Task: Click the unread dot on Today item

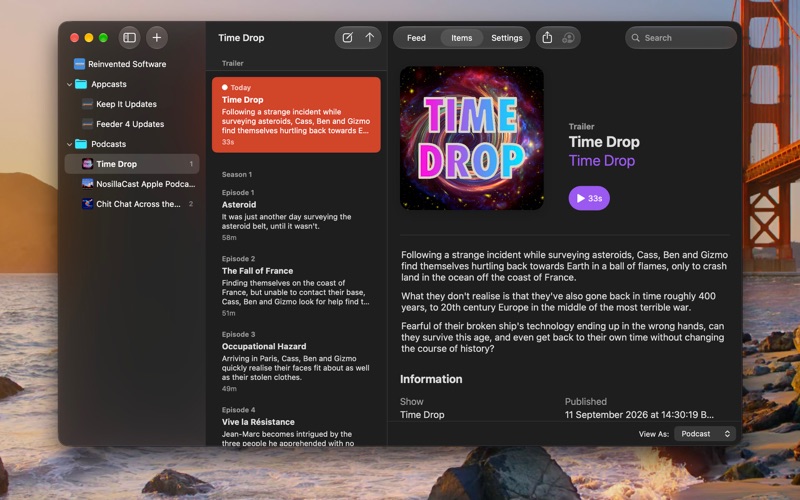Action: tap(224, 87)
